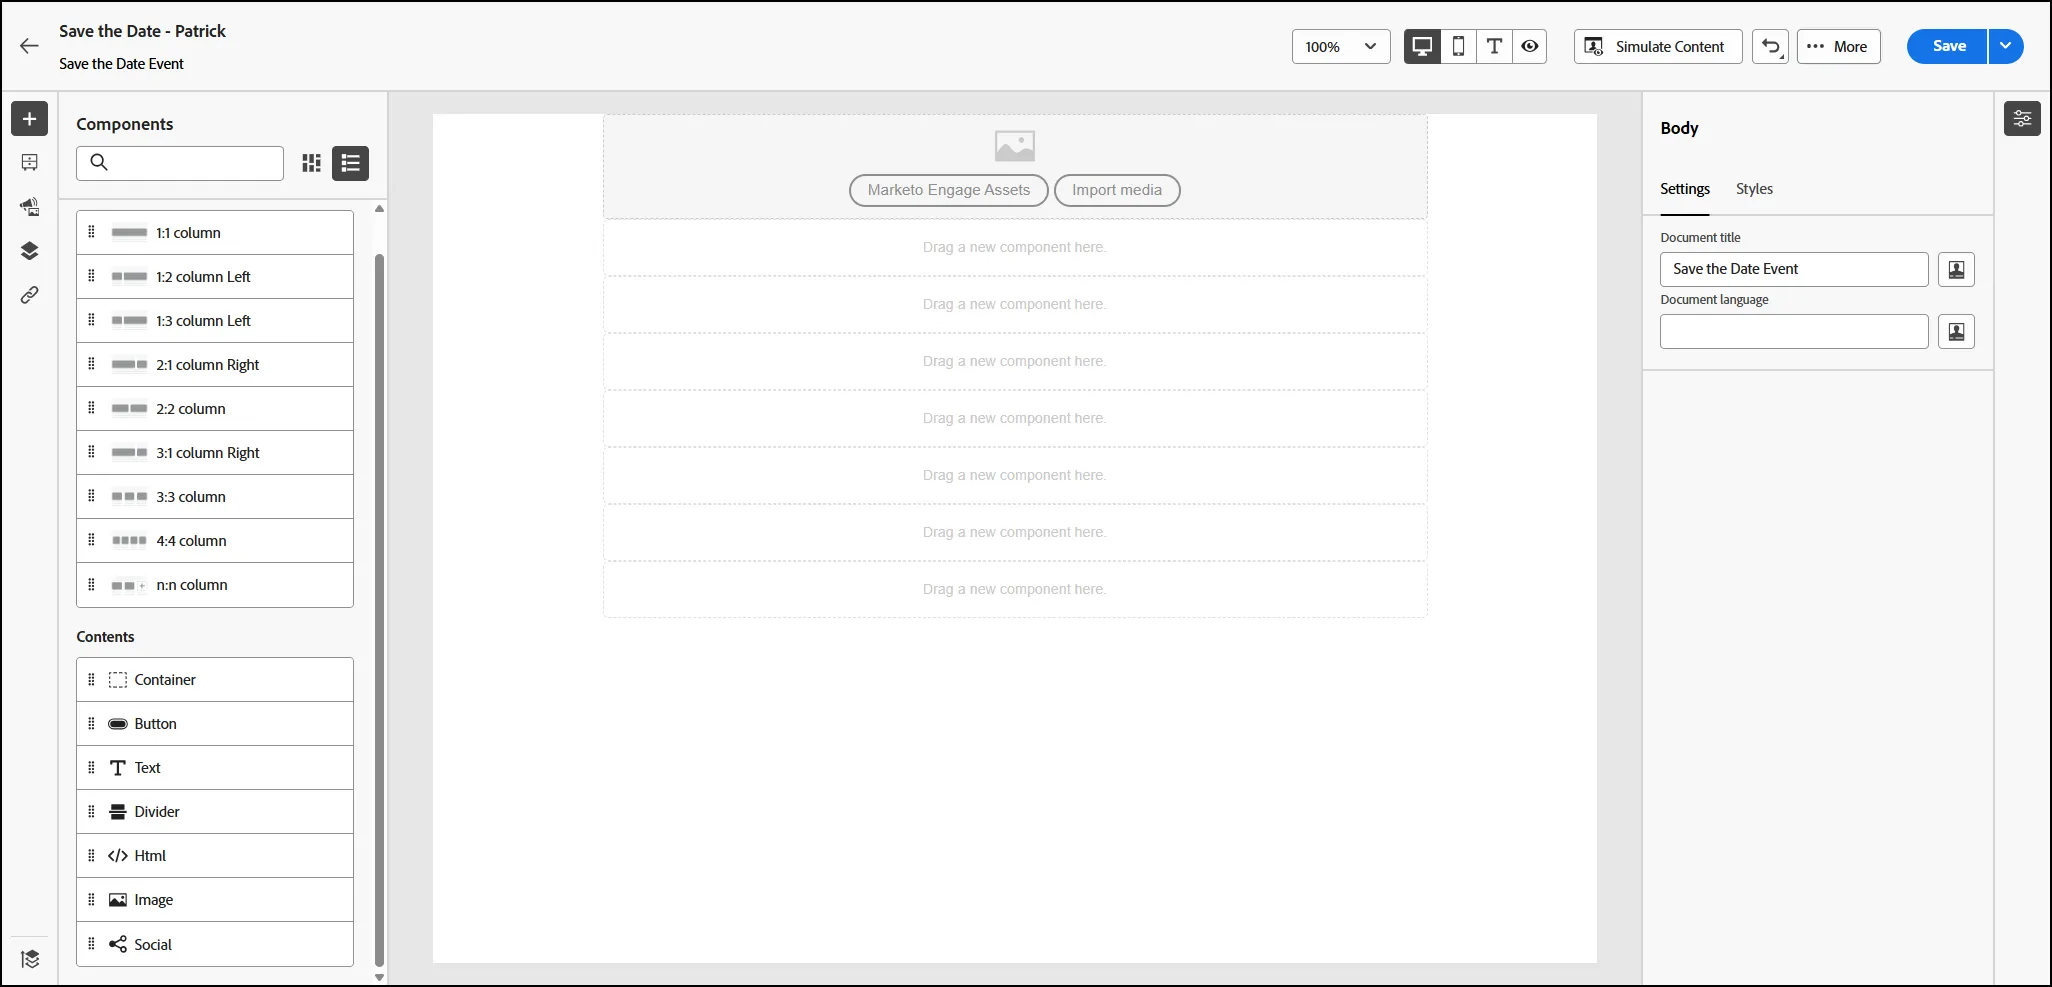Switch components to grid view

pos(312,163)
